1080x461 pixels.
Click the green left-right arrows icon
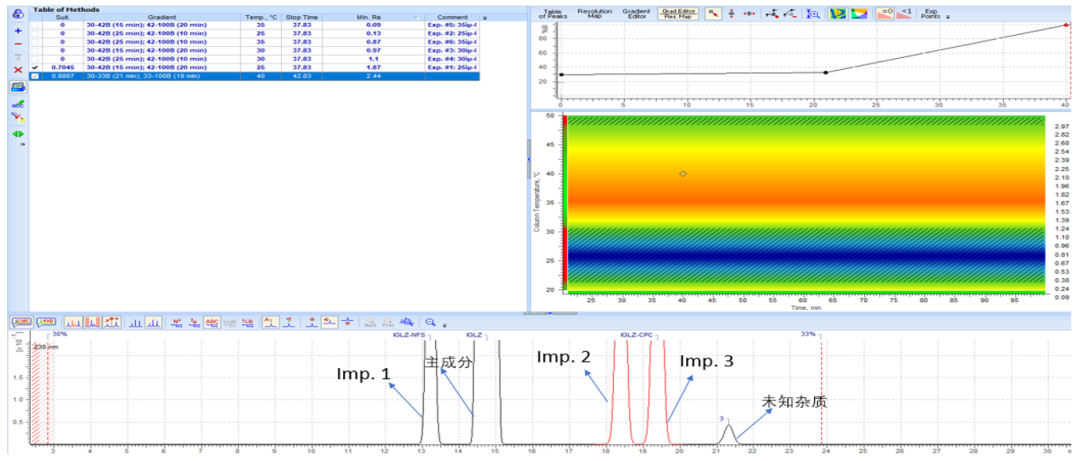click(x=18, y=134)
